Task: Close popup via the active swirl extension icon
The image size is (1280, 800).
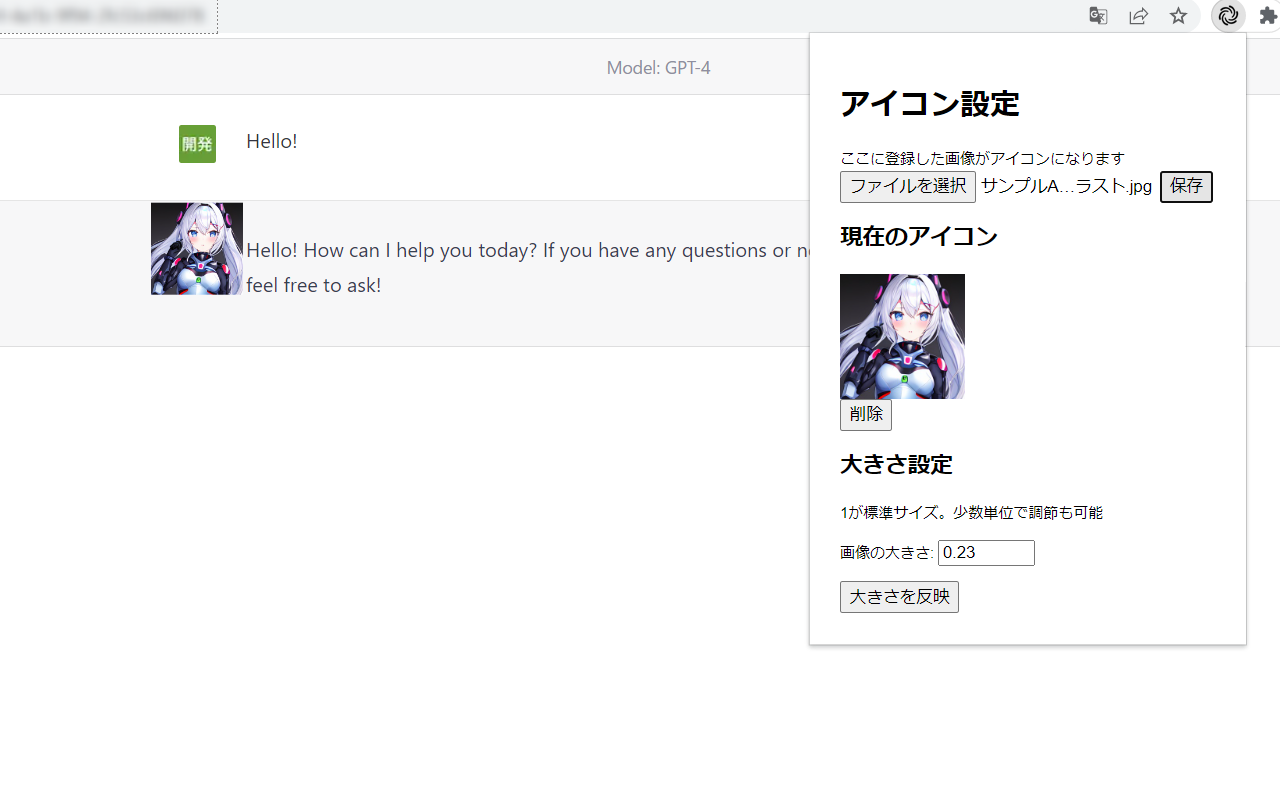Action: pyautogui.click(x=1228, y=16)
